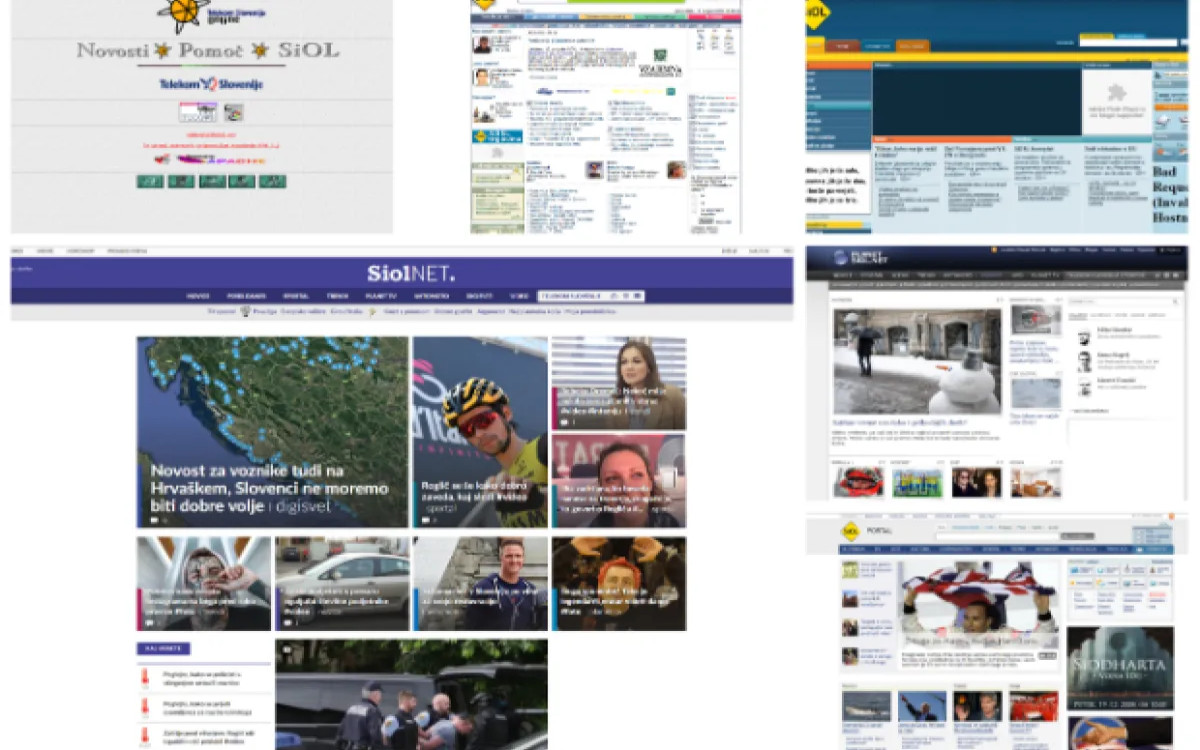Click the comment icon on Croatia drivers article
Viewport: 1200px width, 750px height.
tap(155, 520)
